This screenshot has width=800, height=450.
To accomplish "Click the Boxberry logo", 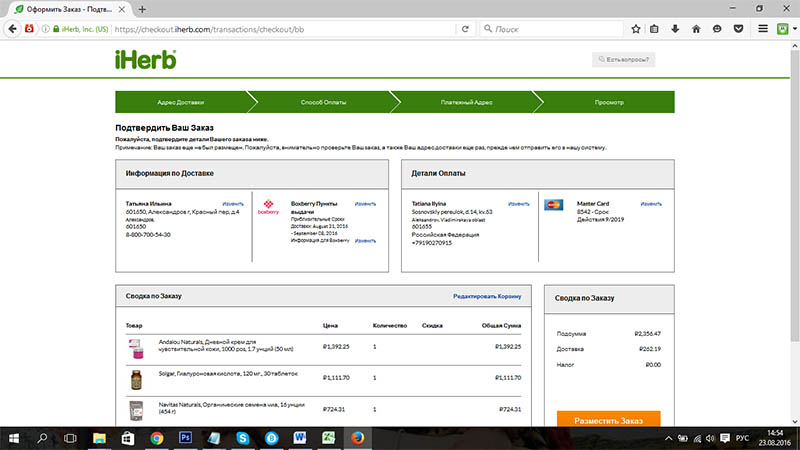I will [x=268, y=207].
